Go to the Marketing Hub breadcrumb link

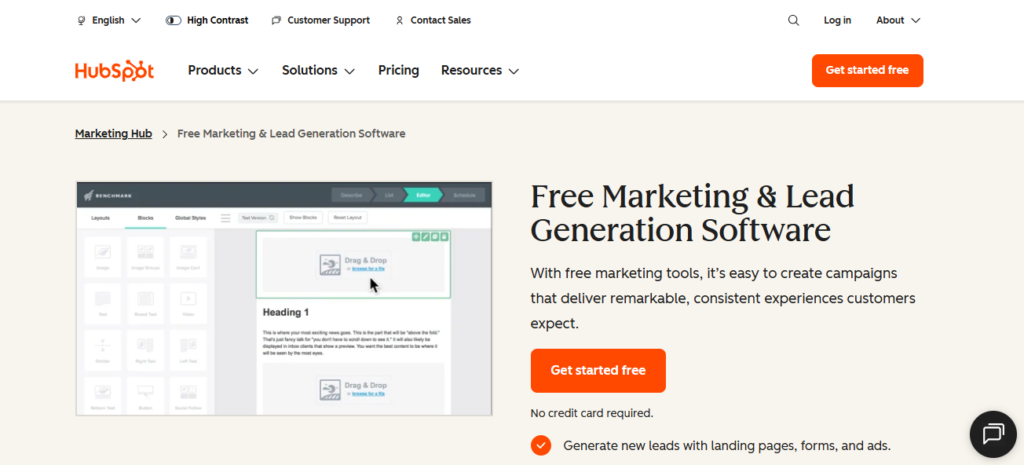click(x=114, y=134)
